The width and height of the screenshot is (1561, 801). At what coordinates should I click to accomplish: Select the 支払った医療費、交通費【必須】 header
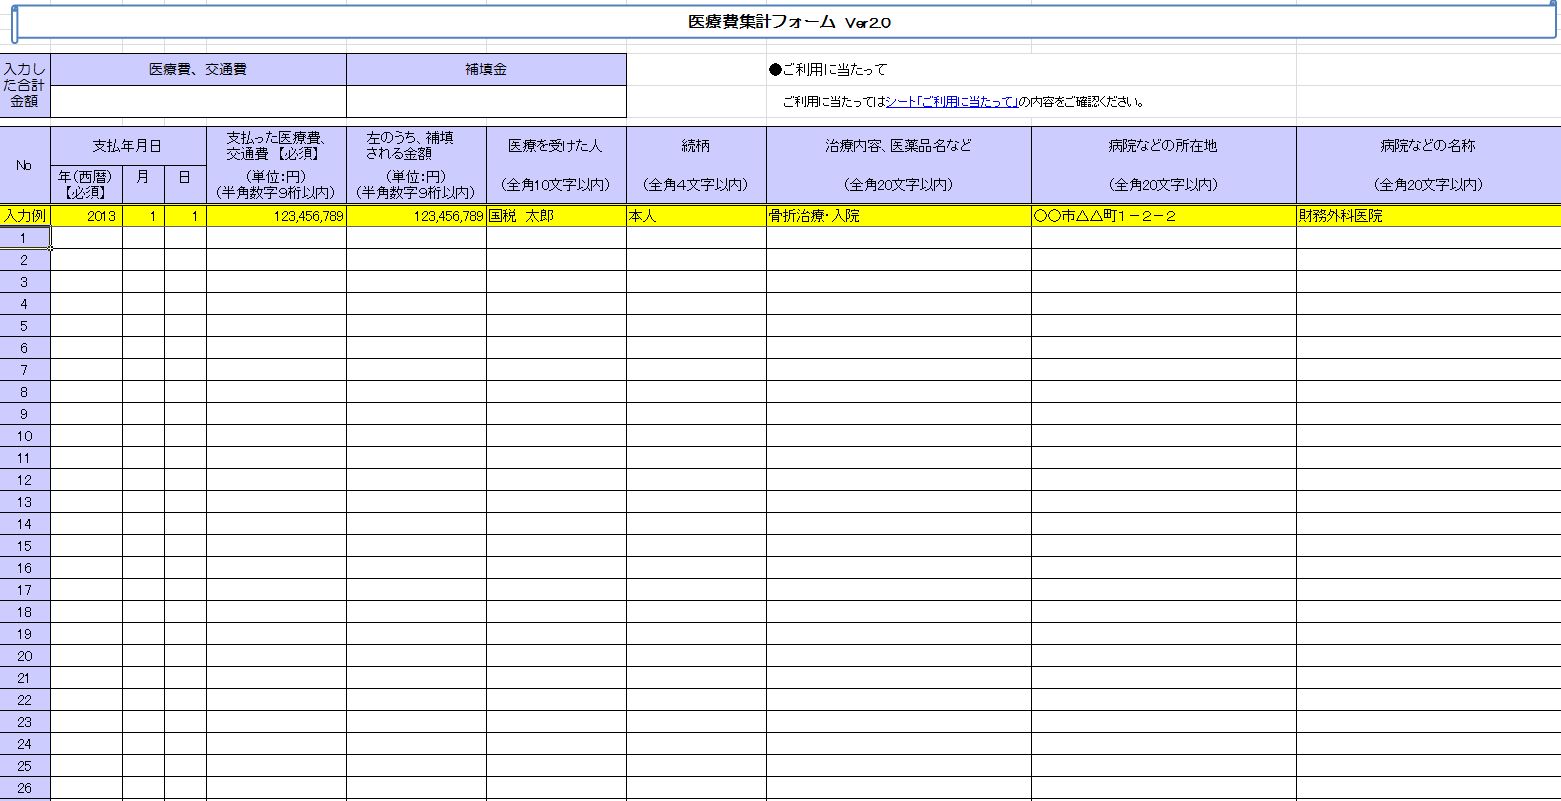(x=276, y=165)
